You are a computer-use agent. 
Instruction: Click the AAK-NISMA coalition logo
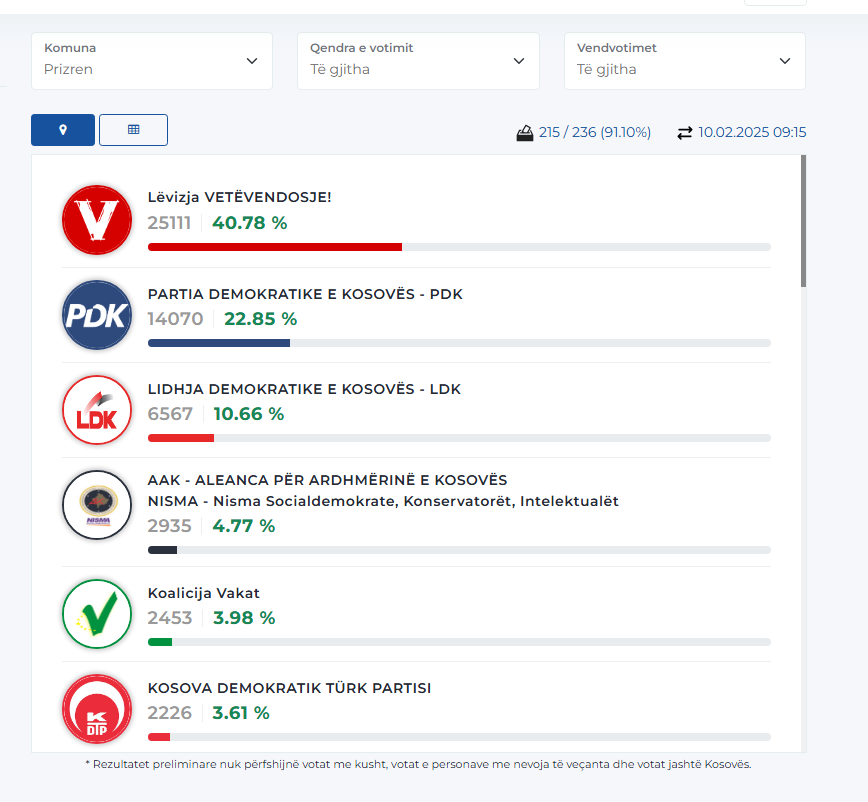pyautogui.click(x=97, y=505)
